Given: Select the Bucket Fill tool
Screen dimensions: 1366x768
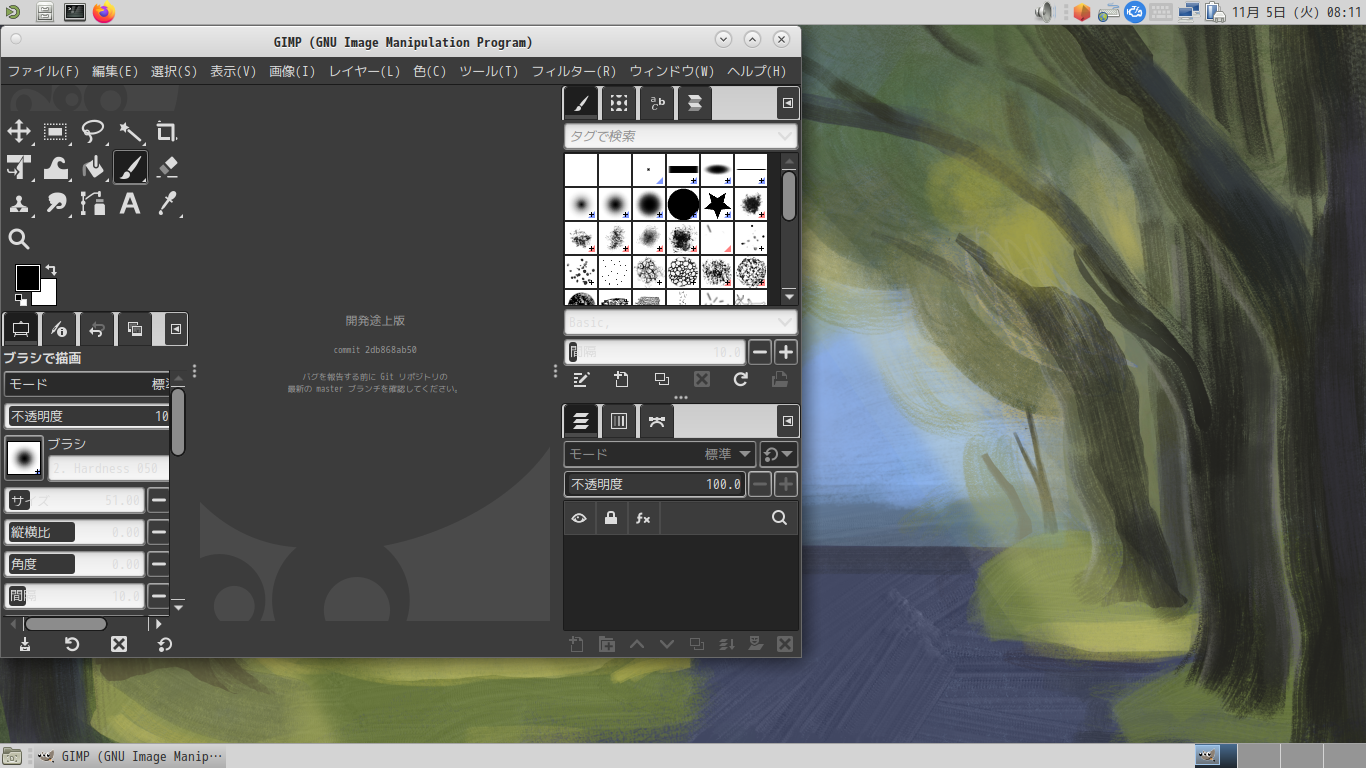Looking at the screenshot, I should pyautogui.click(x=93, y=168).
